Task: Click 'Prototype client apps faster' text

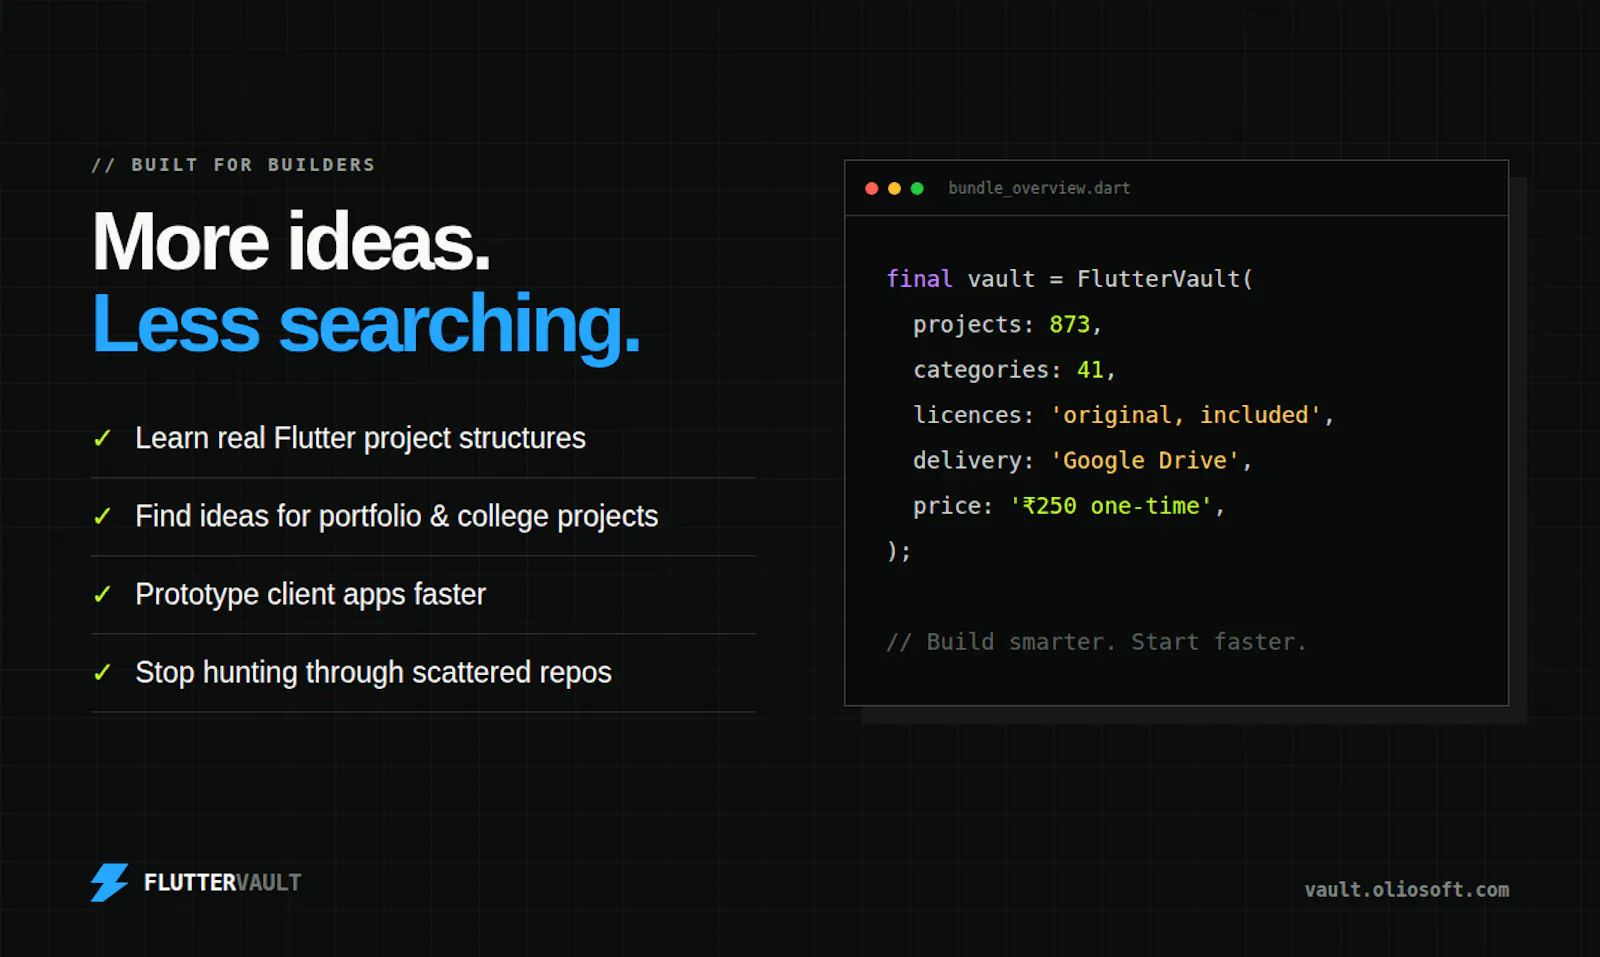Action: (x=310, y=594)
